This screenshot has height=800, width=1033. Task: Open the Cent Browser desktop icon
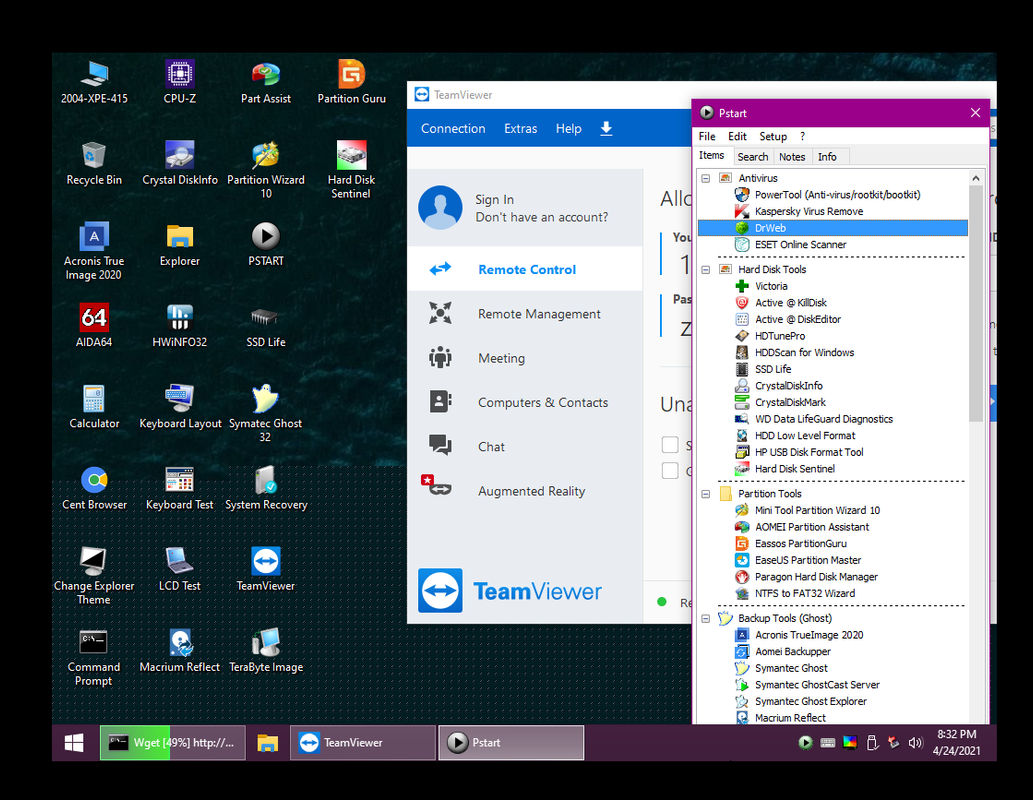coord(94,488)
